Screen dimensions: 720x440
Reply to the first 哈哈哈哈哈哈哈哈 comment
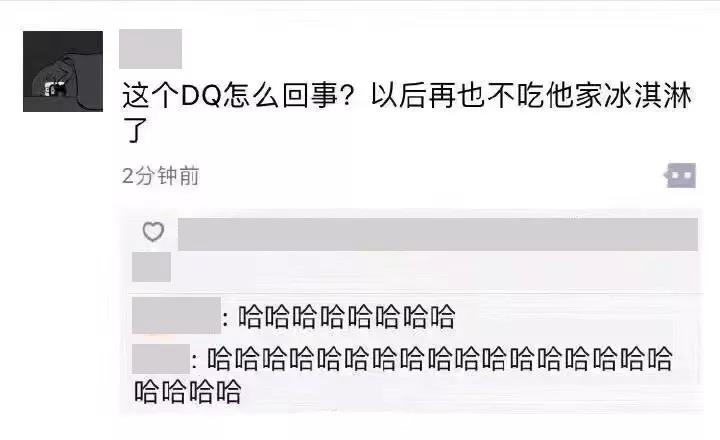point(347,317)
